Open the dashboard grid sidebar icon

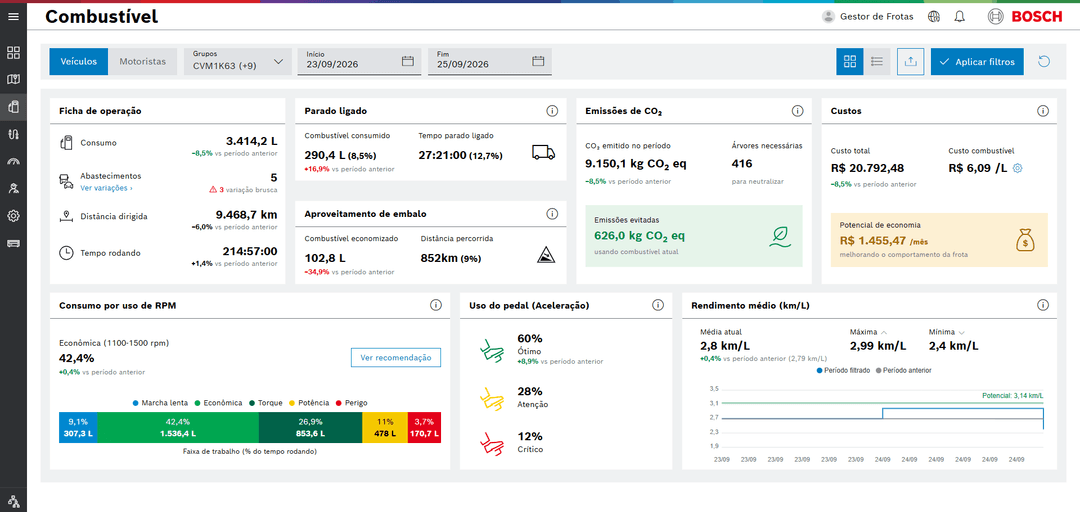pyautogui.click(x=13, y=52)
